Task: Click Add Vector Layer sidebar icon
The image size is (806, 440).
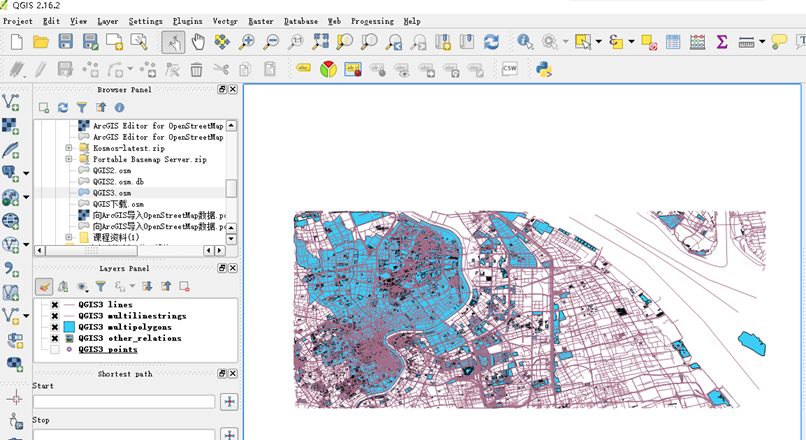Action: [11, 102]
